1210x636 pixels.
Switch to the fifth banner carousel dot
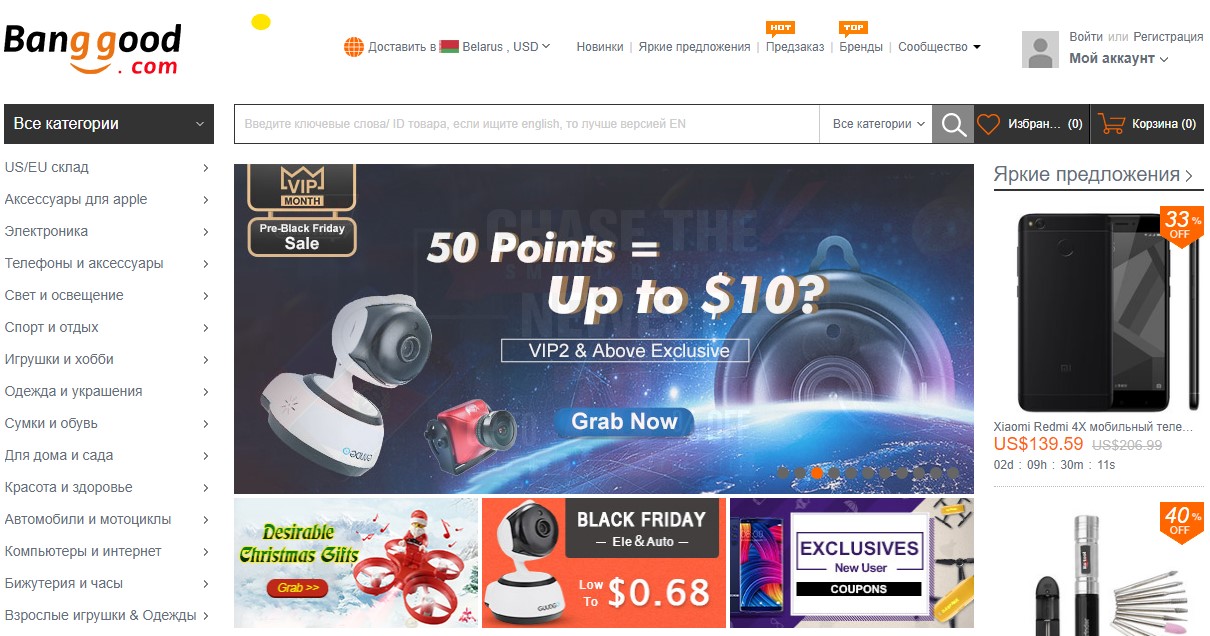[x=851, y=473]
